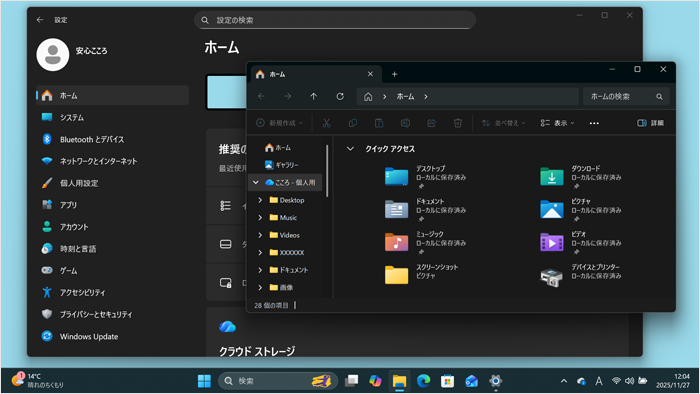Click Explorer's Refresh icon
700x394 pixels.
[340, 96]
